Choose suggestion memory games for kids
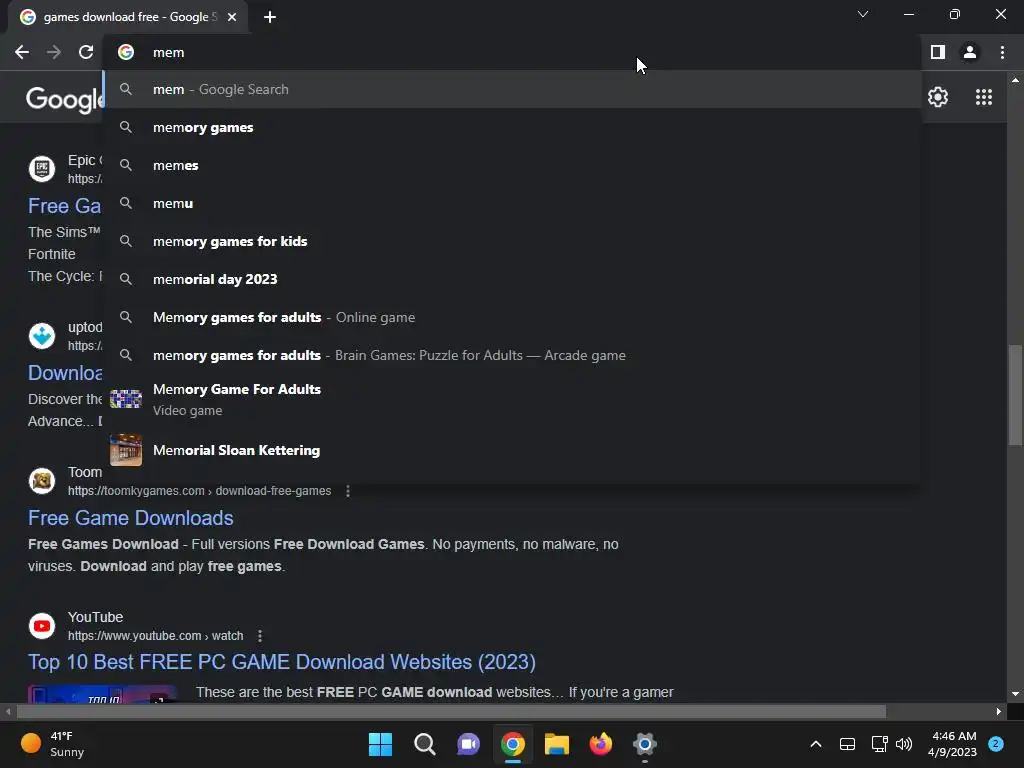 [513, 241]
